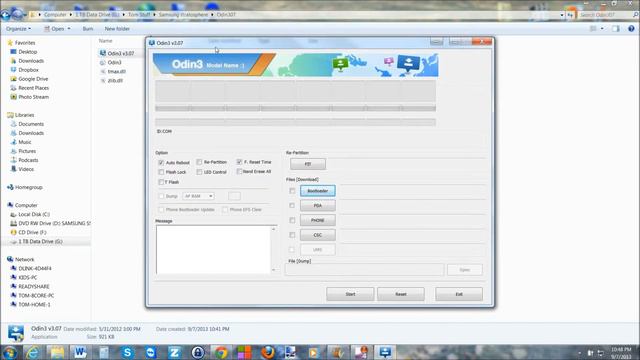Check the box beside PHONE button
The image size is (640, 360).
tap(292, 220)
